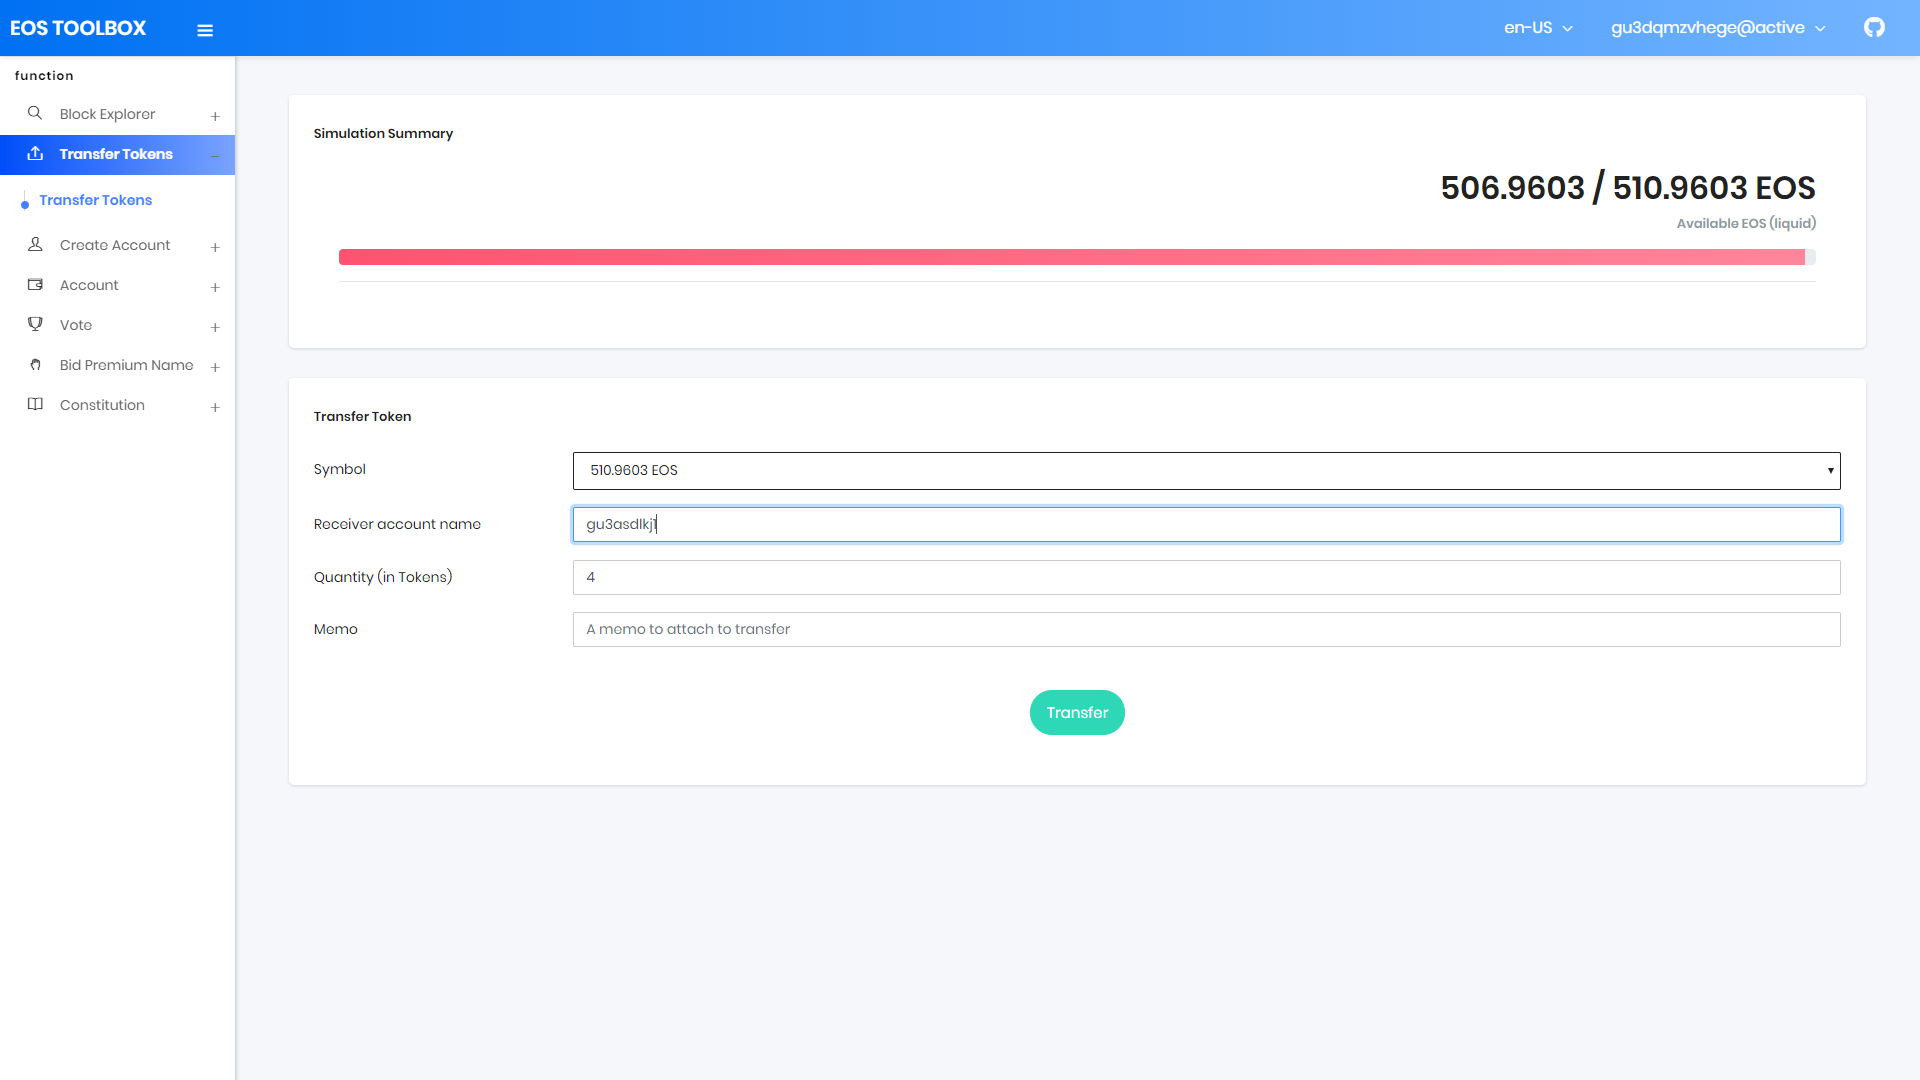This screenshot has height=1080, width=1920.
Task: Expand the Vote menu plus sign
Action: [215, 327]
